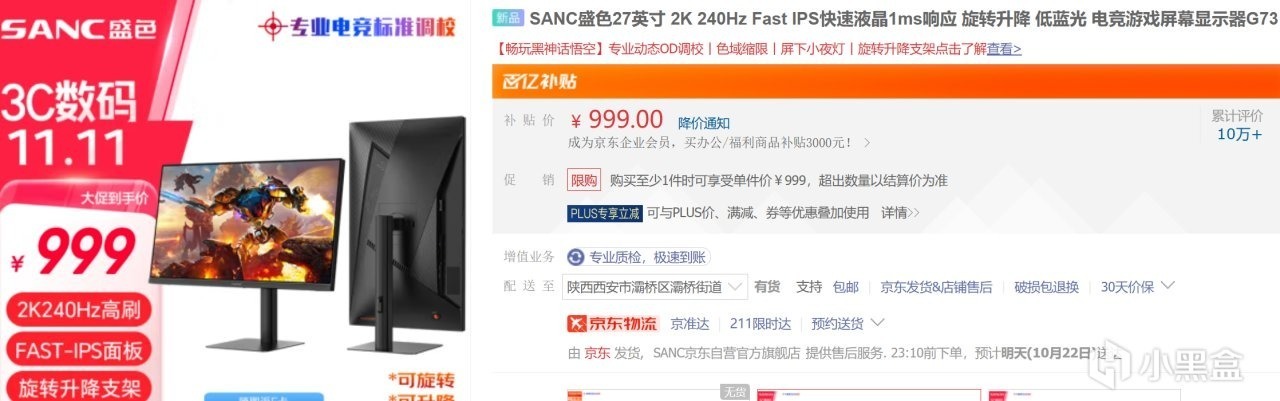Click the PLUS专享立减 badge
Image resolution: width=1280 pixels, height=401 pixels.
pyautogui.click(x=603, y=213)
